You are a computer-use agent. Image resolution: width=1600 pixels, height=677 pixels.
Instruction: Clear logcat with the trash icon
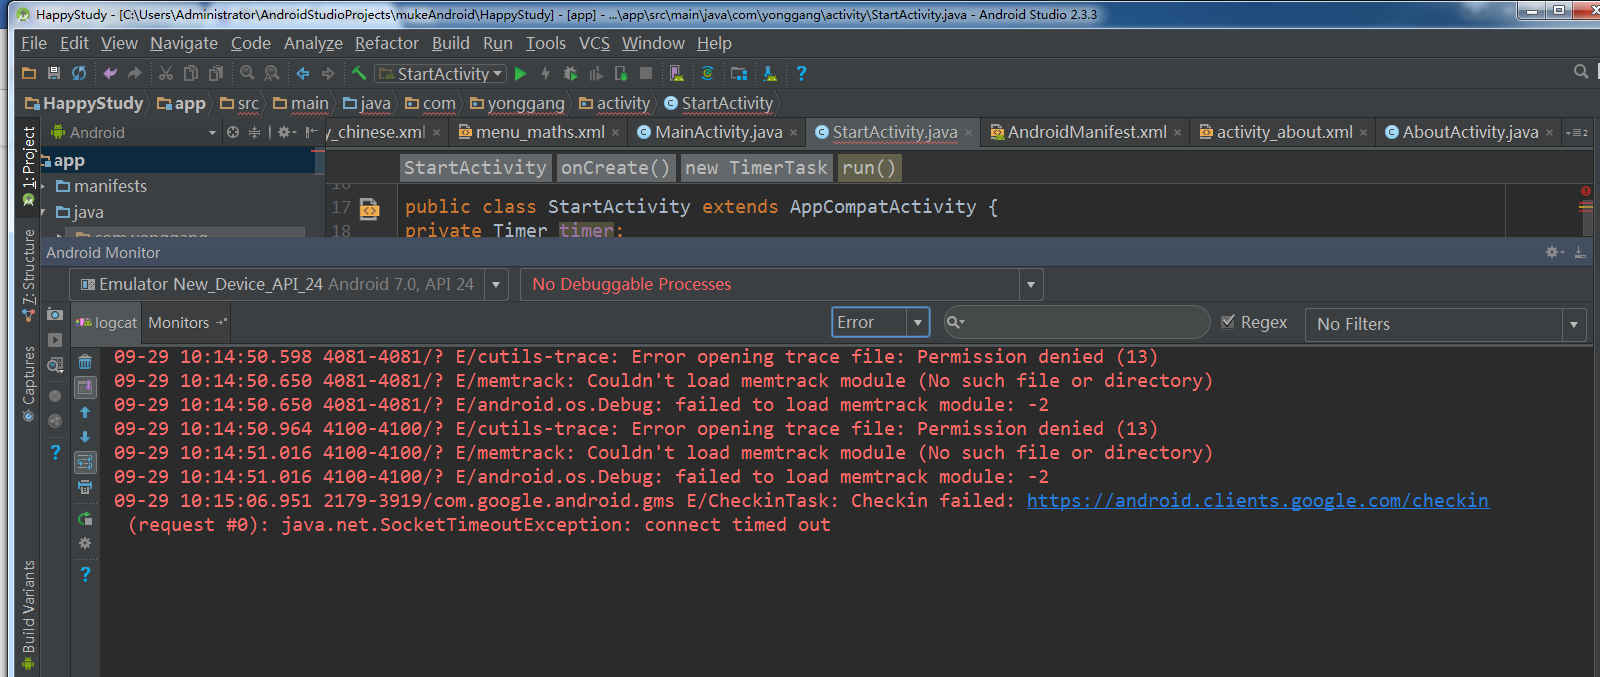85,362
